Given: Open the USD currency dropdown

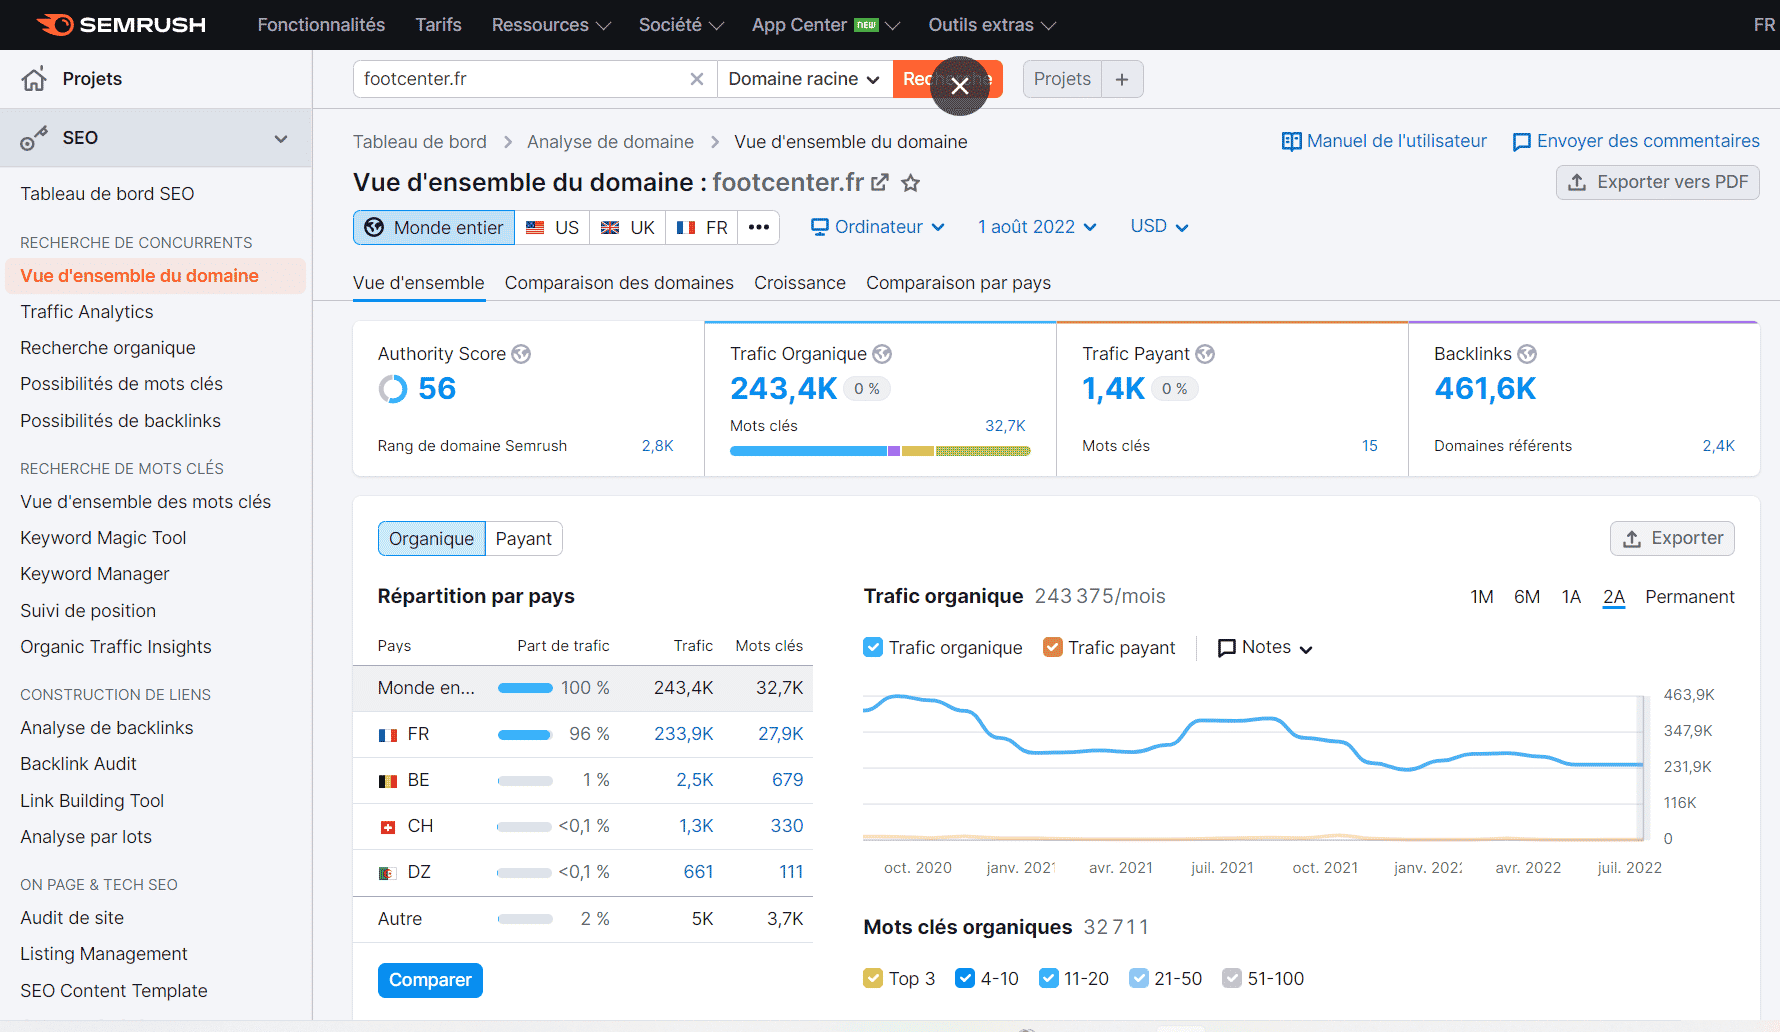Looking at the screenshot, I should coord(1159,227).
